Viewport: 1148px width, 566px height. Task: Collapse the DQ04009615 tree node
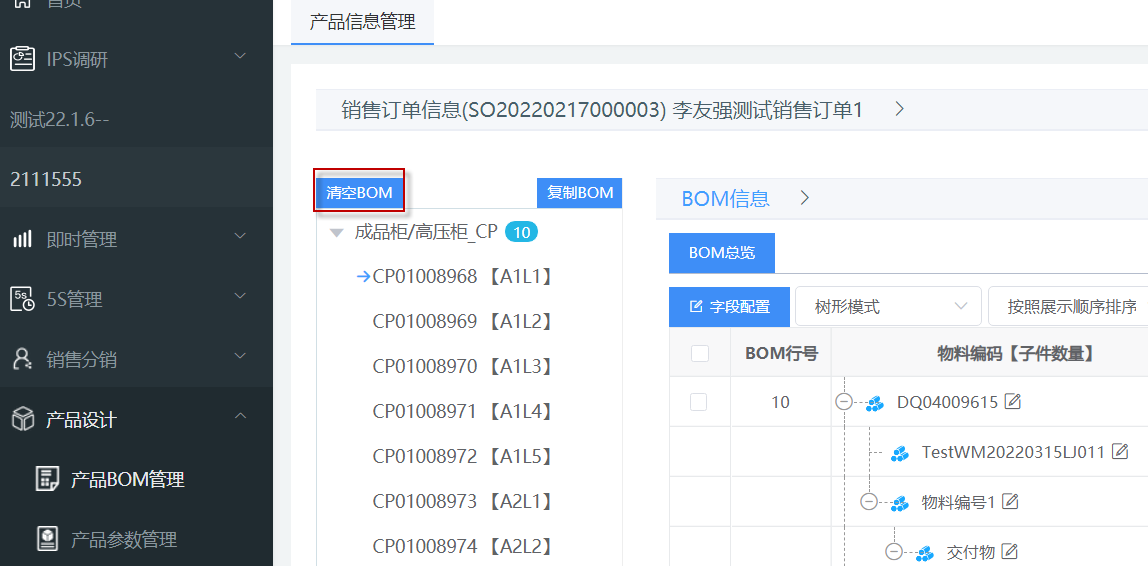844,402
